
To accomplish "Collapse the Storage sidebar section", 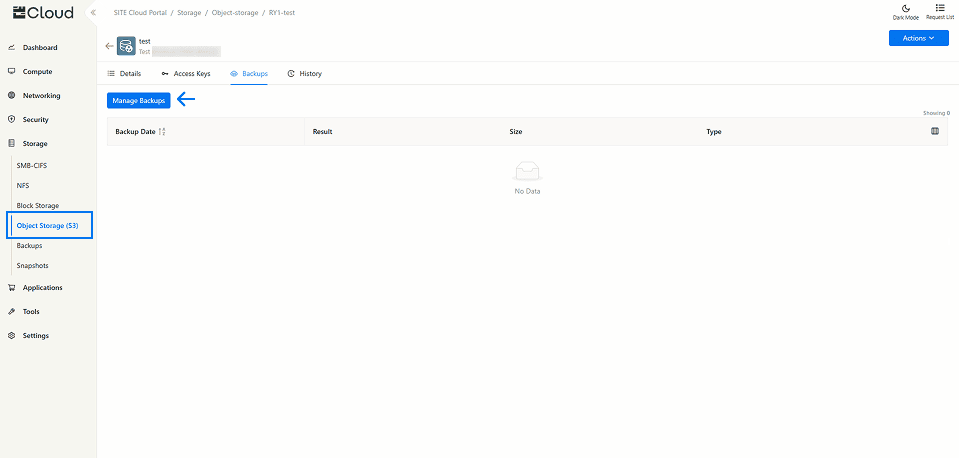I will tap(35, 144).
